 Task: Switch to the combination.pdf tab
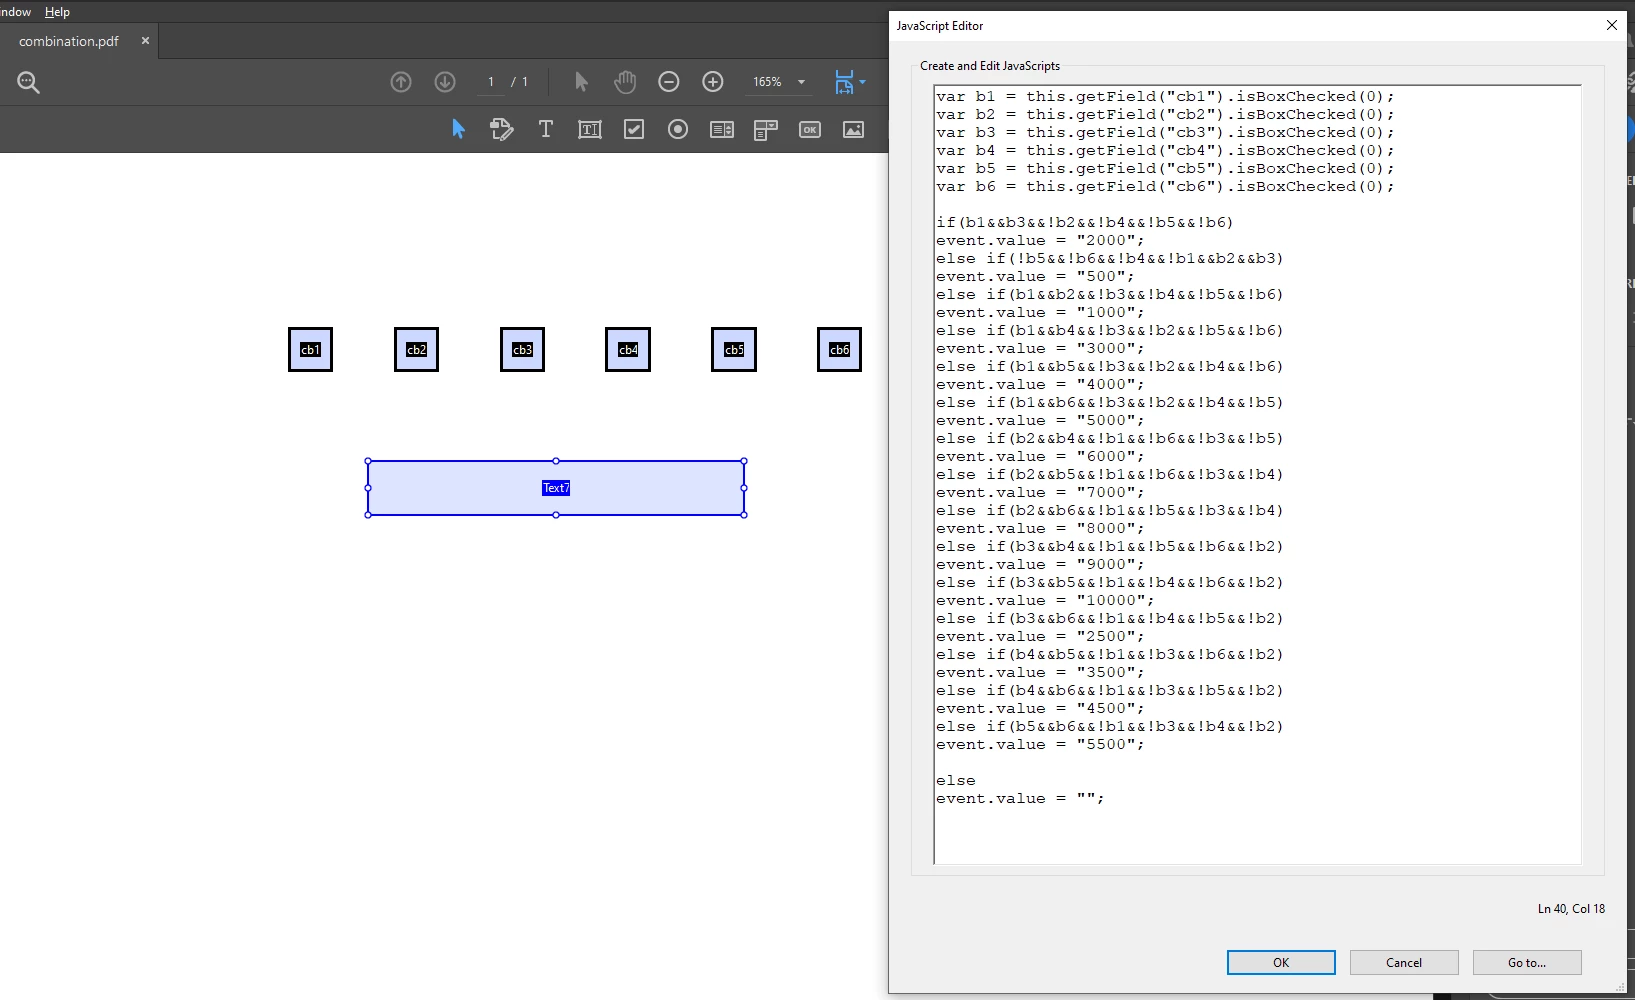pos(69,41)
